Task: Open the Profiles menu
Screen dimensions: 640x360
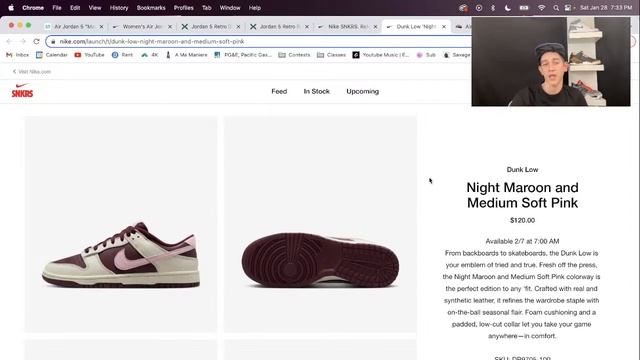Action: pyautogui.click(x=184, y=8)
